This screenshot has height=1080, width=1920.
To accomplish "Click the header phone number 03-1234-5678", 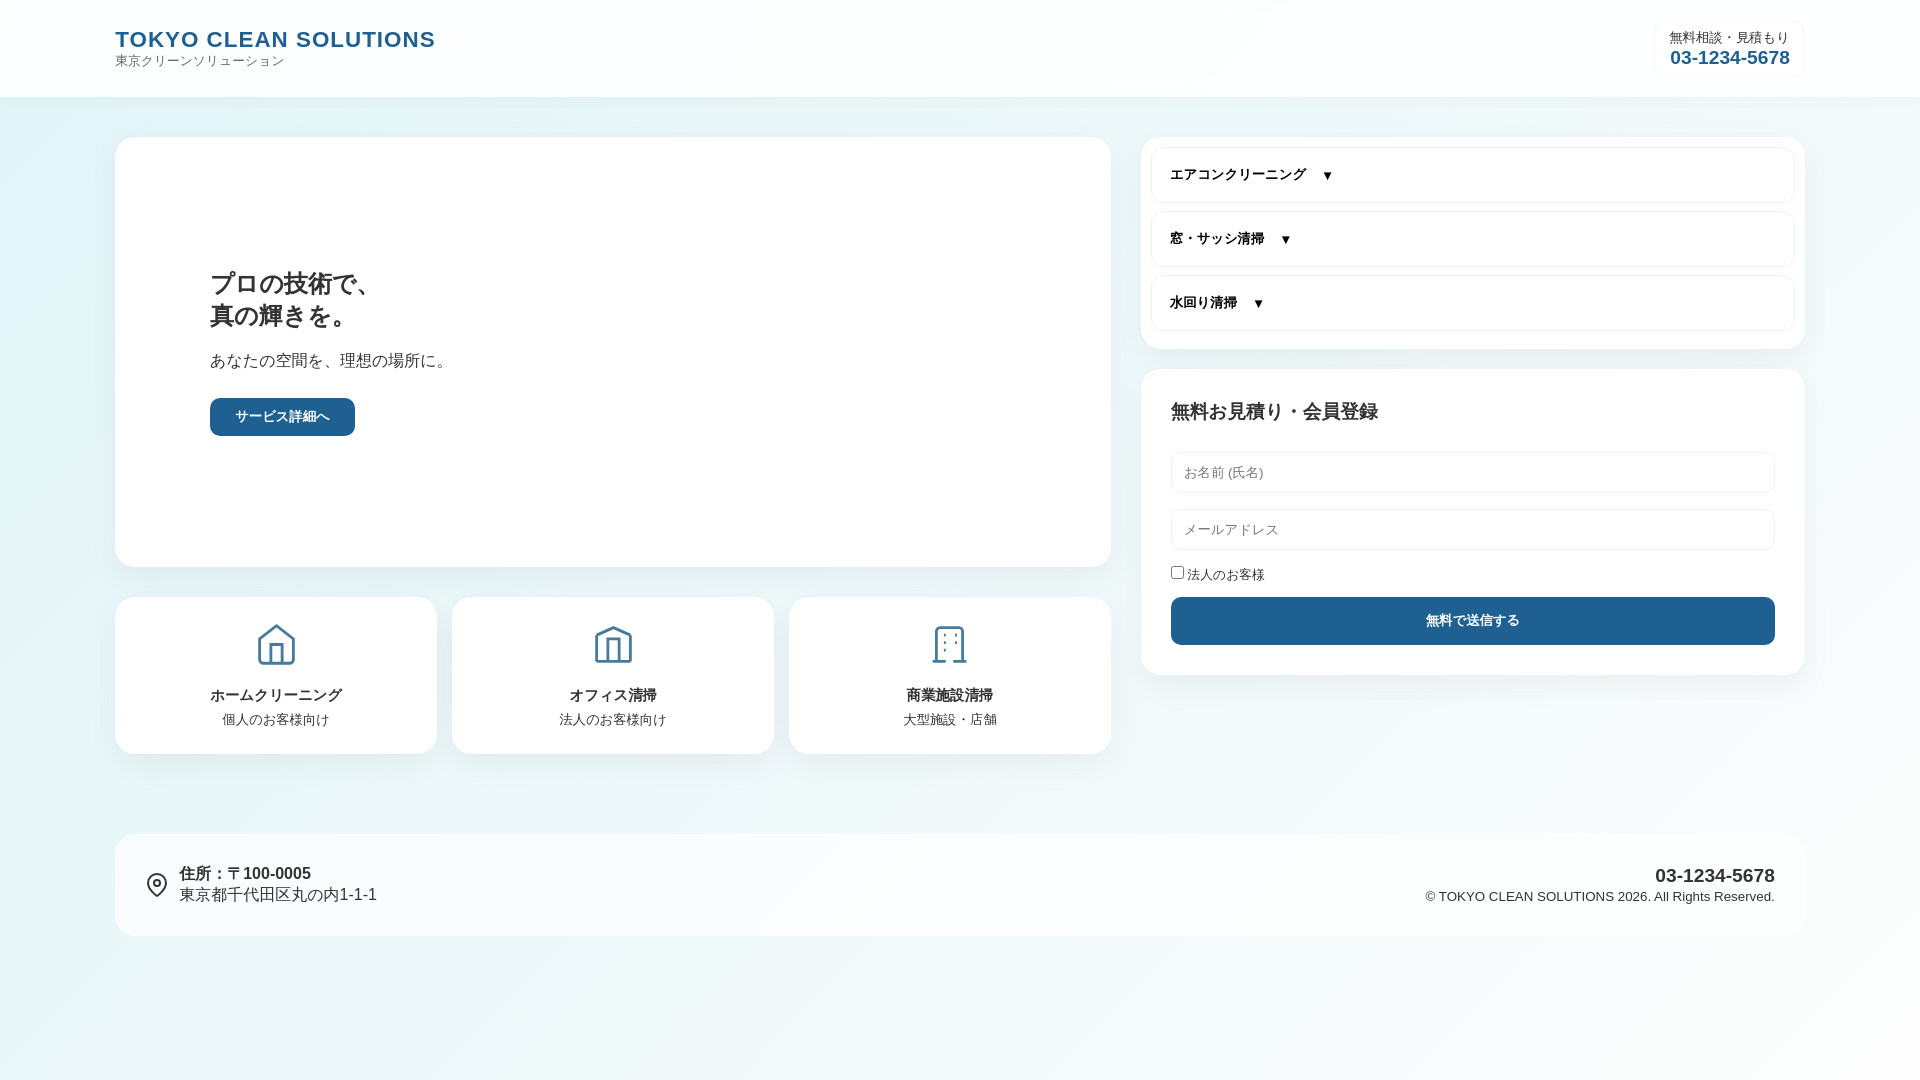I will tap(1729, 58).
